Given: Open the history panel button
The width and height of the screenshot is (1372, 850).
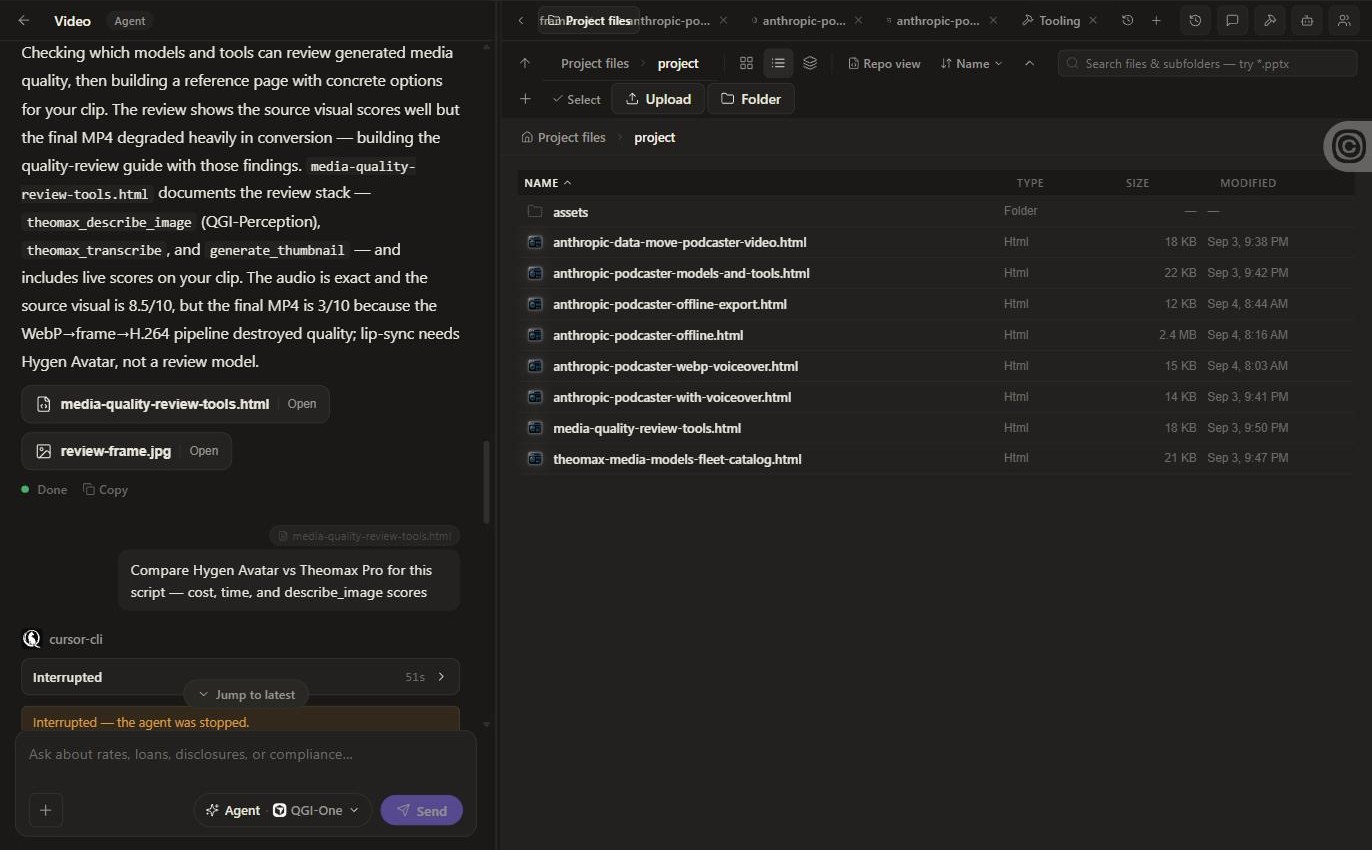Looking at the screenshot, I should click(1195, 21).
